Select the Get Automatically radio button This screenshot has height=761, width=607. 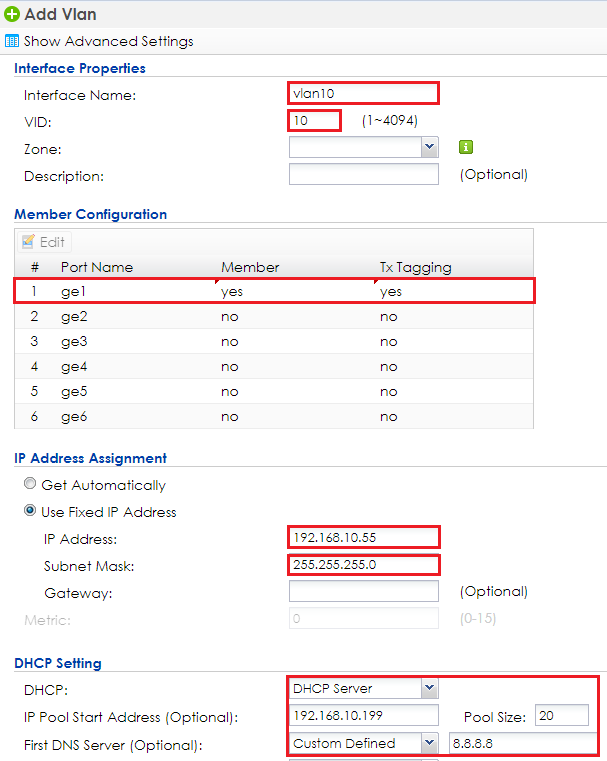coord(30,483)
